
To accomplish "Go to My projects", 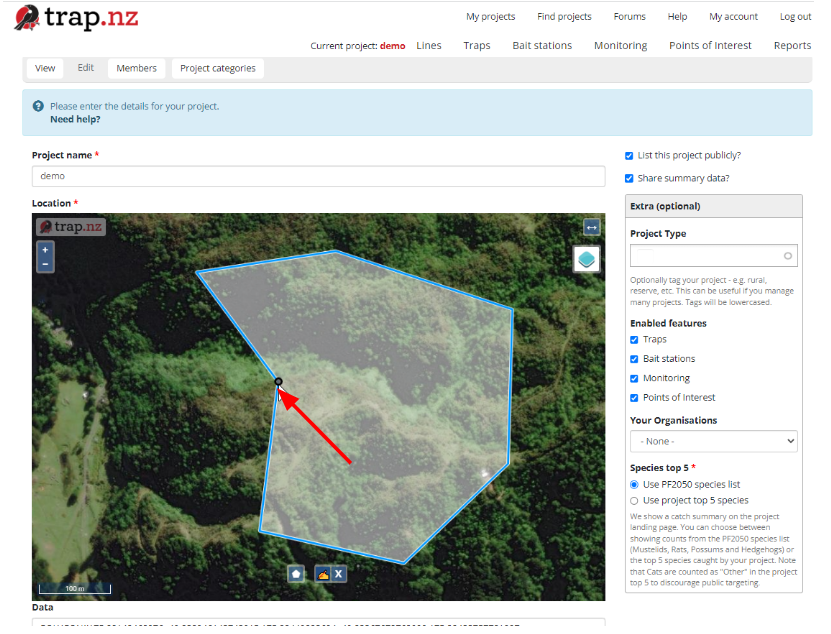I will pyautogui.click(x=491, y=16).
